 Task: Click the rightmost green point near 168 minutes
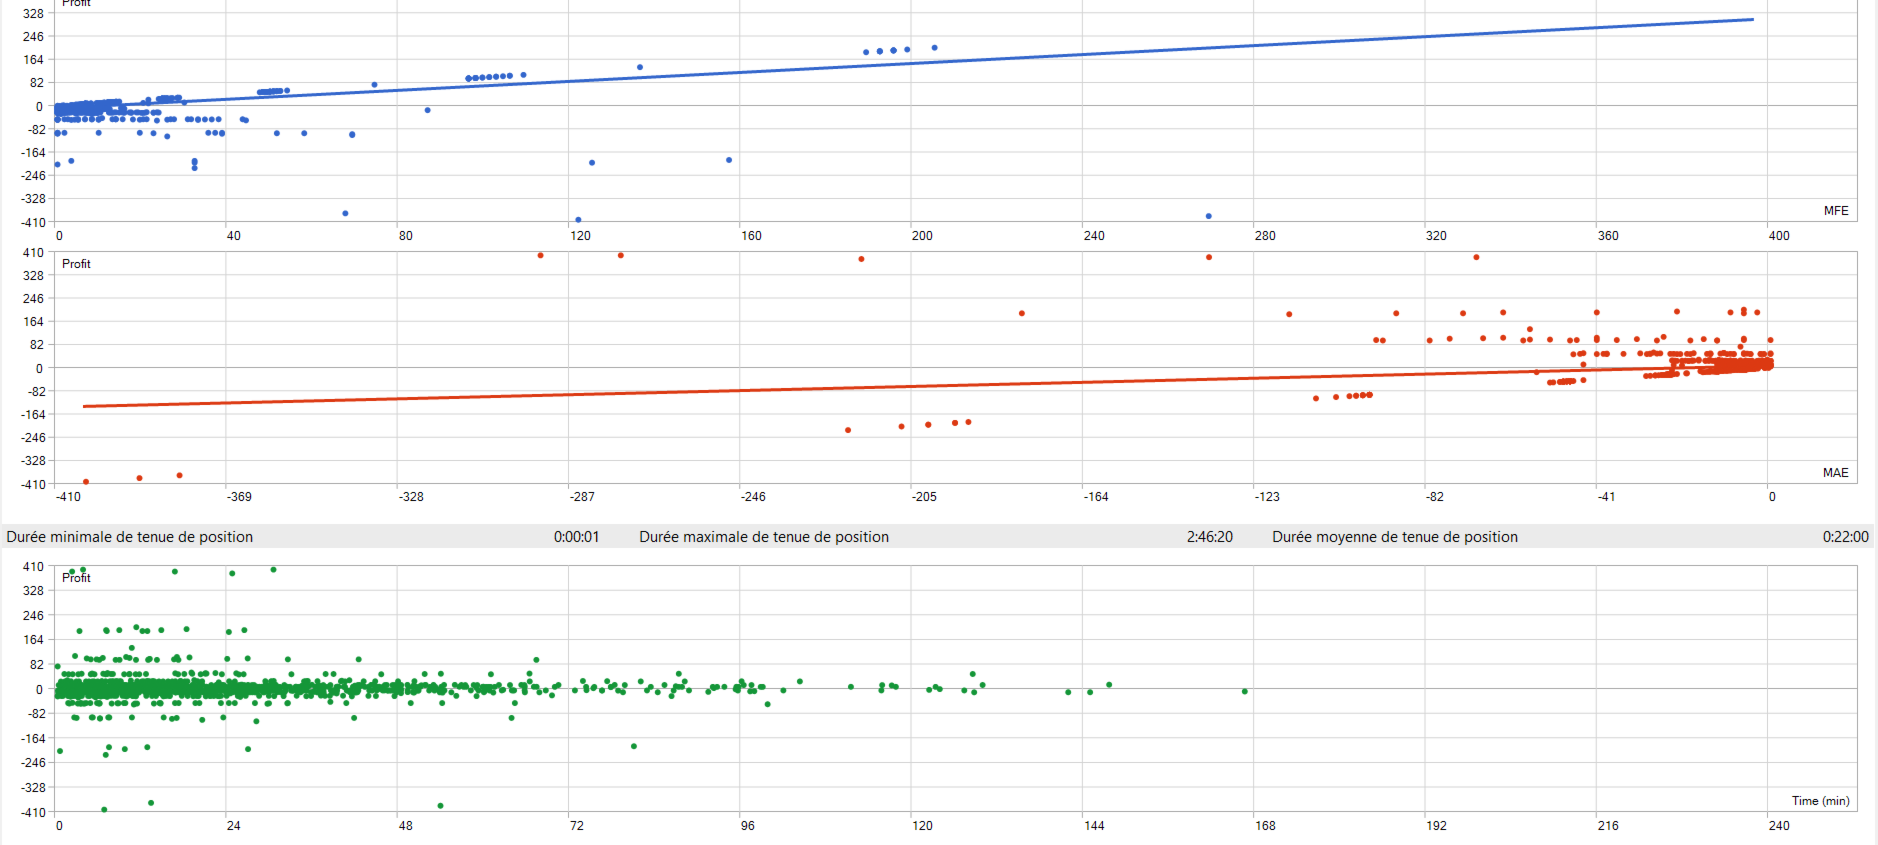point(1245,691)
